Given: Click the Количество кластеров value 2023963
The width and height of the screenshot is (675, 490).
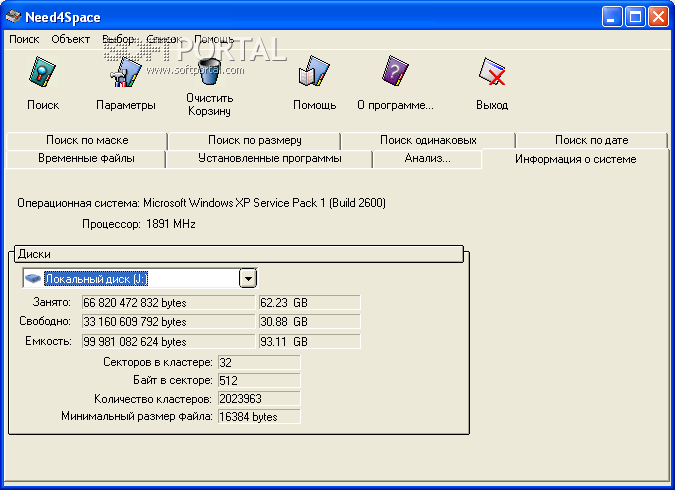Looking at the screenshot, I should coord(259,399).
